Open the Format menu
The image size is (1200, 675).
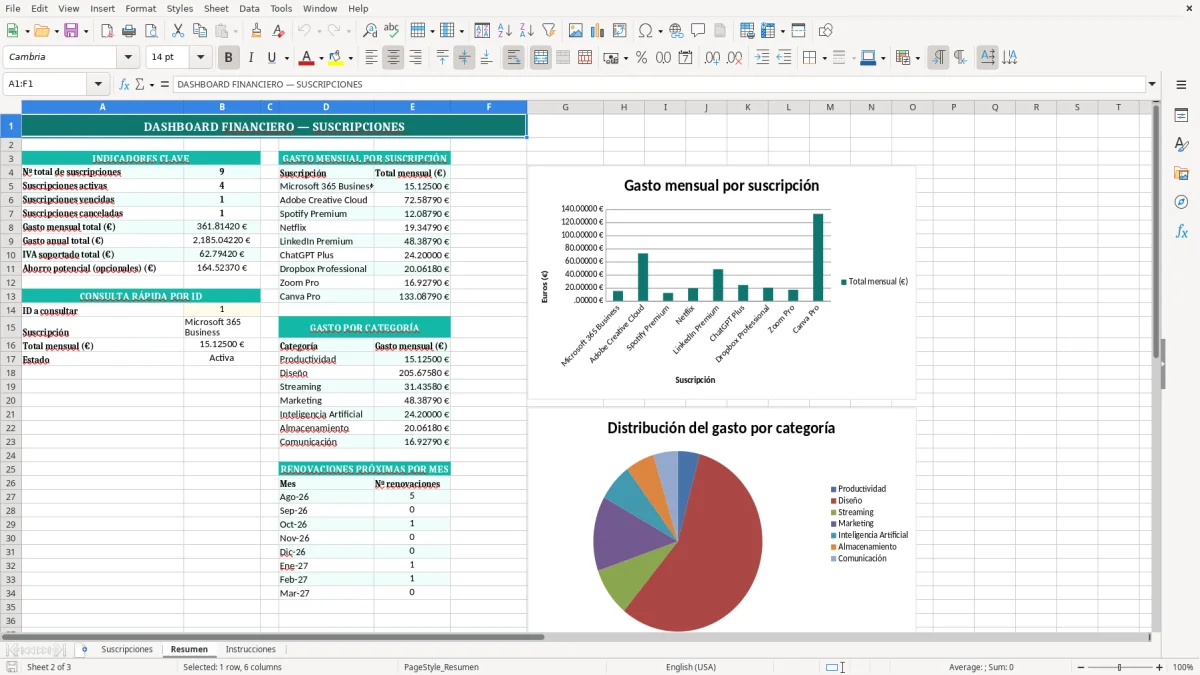(x=140, y=8)
